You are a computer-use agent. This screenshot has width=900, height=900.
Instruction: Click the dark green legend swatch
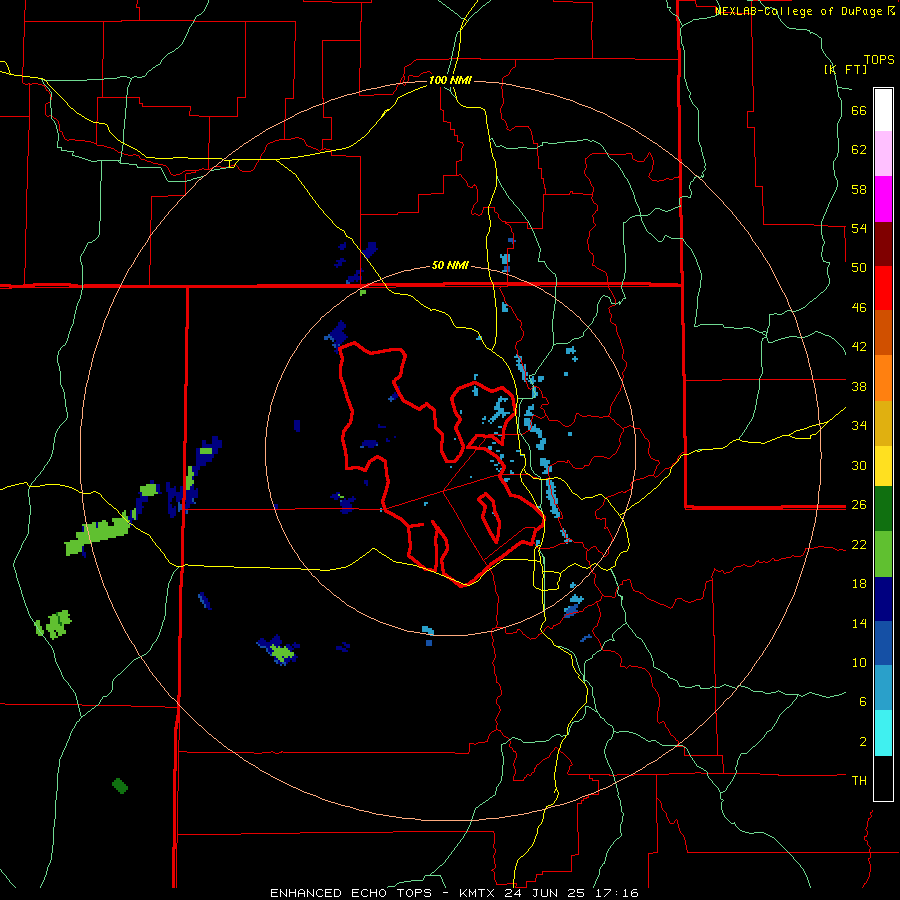[883, 509]
